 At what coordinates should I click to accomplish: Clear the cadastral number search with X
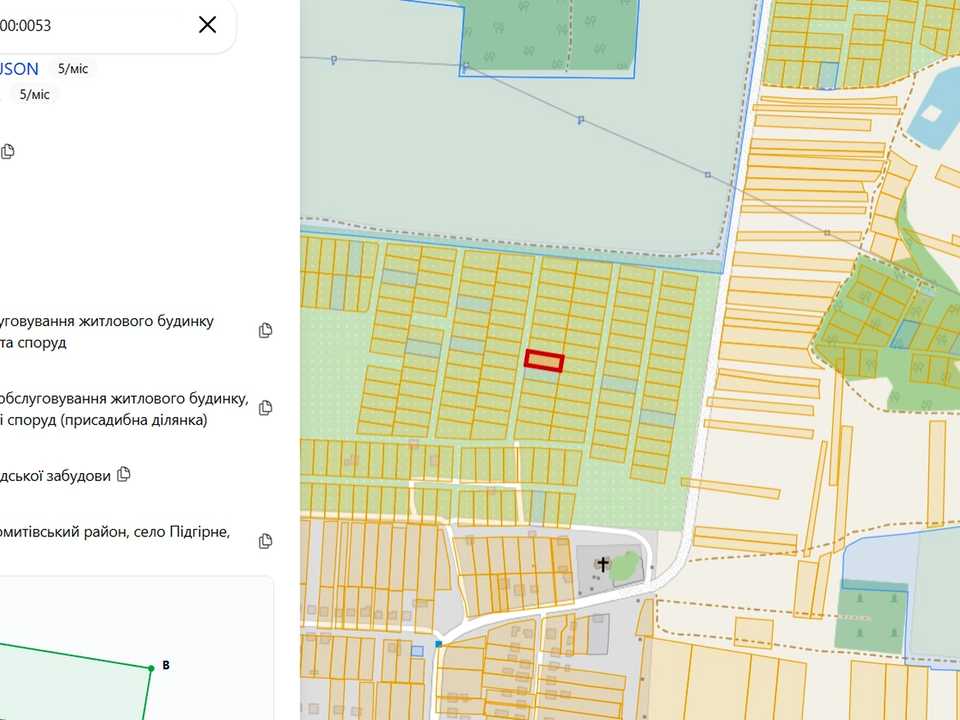(x=208, y=24)
